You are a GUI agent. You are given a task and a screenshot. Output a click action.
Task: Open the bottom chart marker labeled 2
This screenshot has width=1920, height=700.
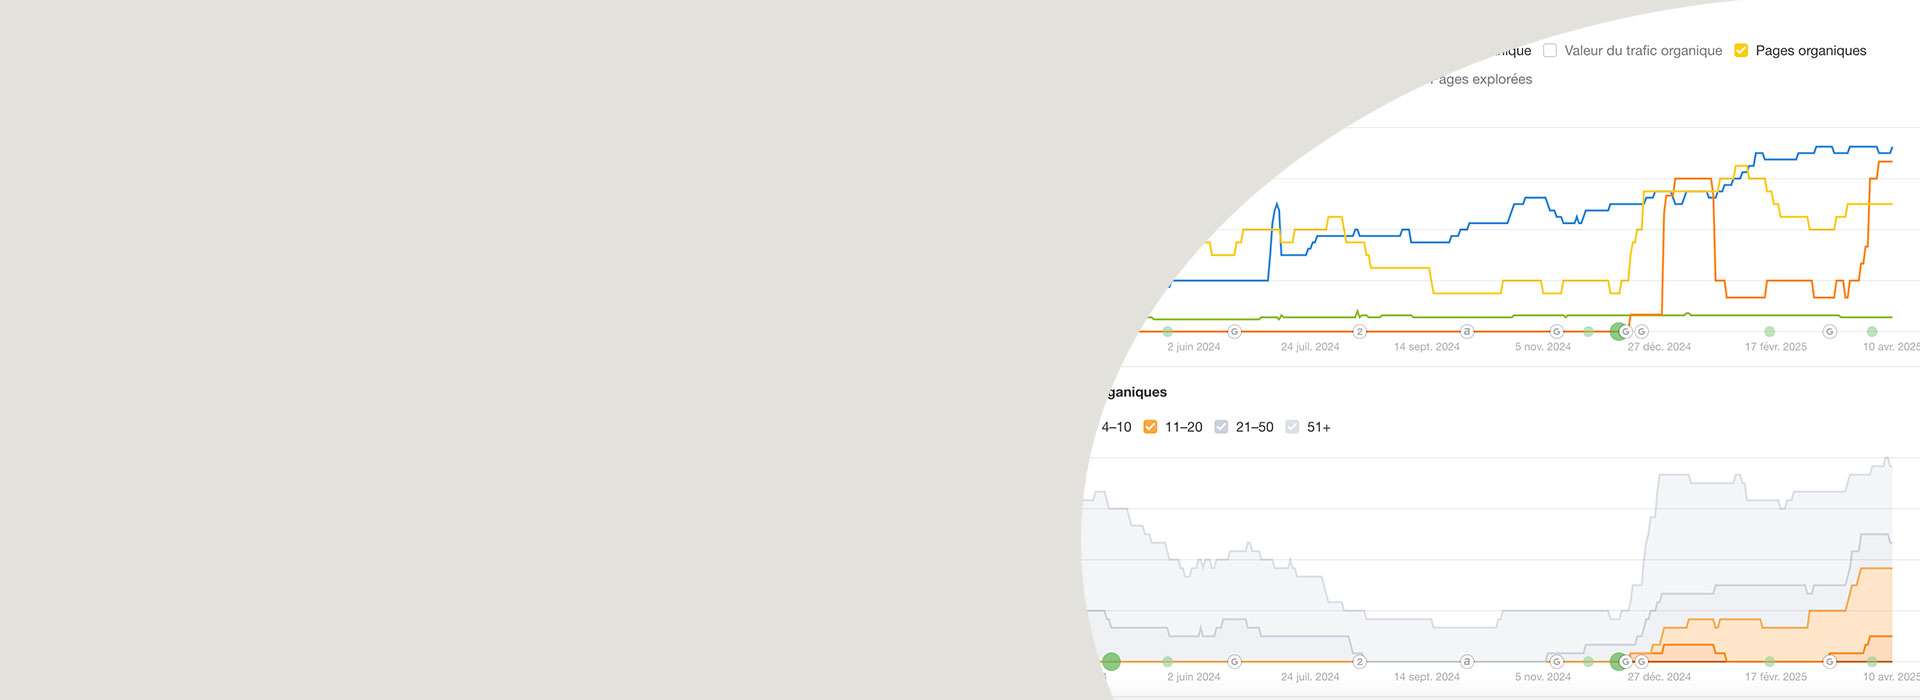click(1359, 661)
